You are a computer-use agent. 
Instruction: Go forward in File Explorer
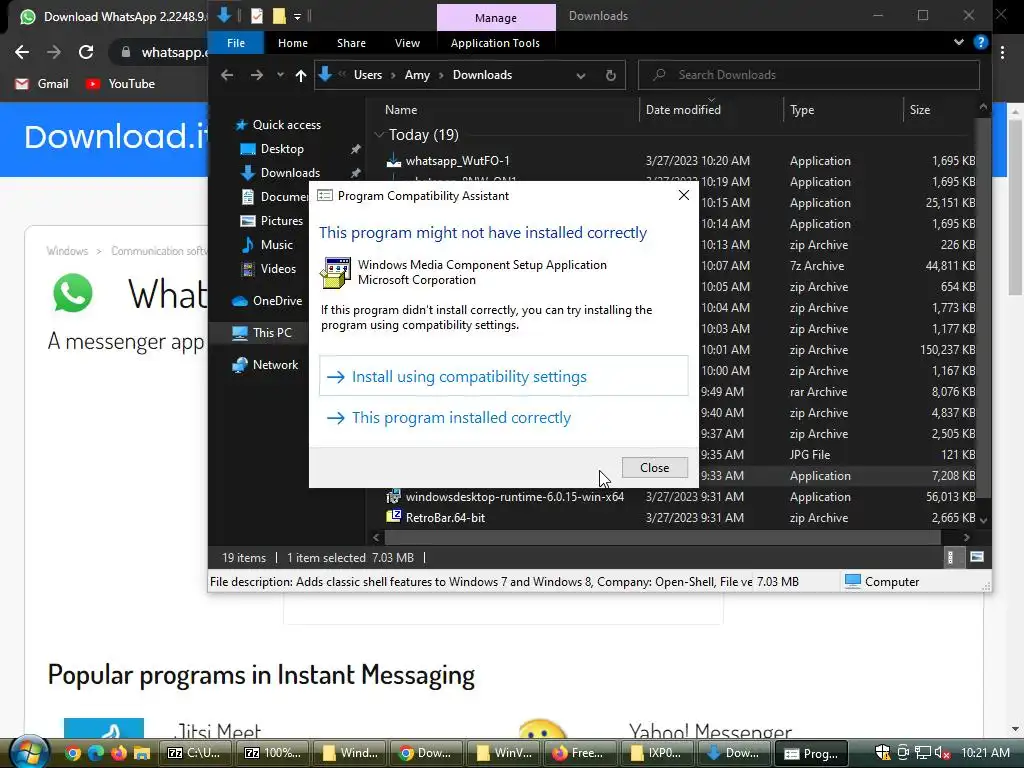[x=257, y=75]
